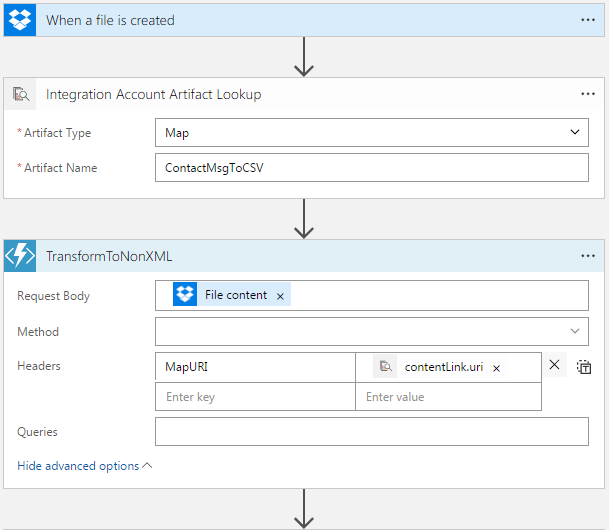
Task: Insert step via arrow below Artifact Lookup
Action: (x=304, y=219)
